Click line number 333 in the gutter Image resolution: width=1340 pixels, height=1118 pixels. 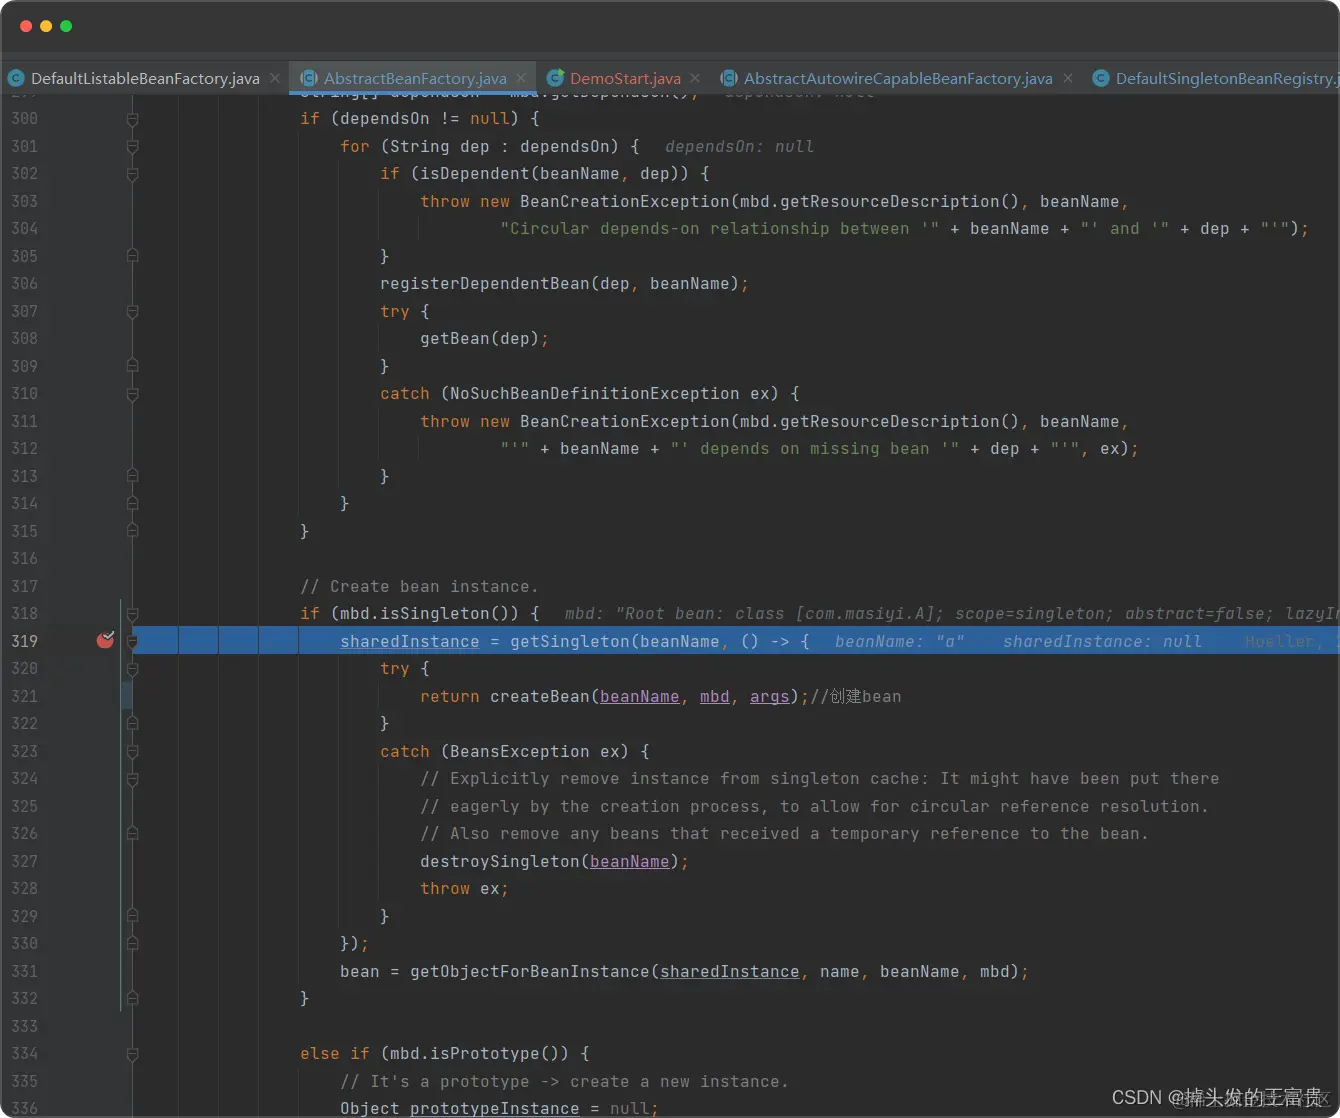point(25,1026)
